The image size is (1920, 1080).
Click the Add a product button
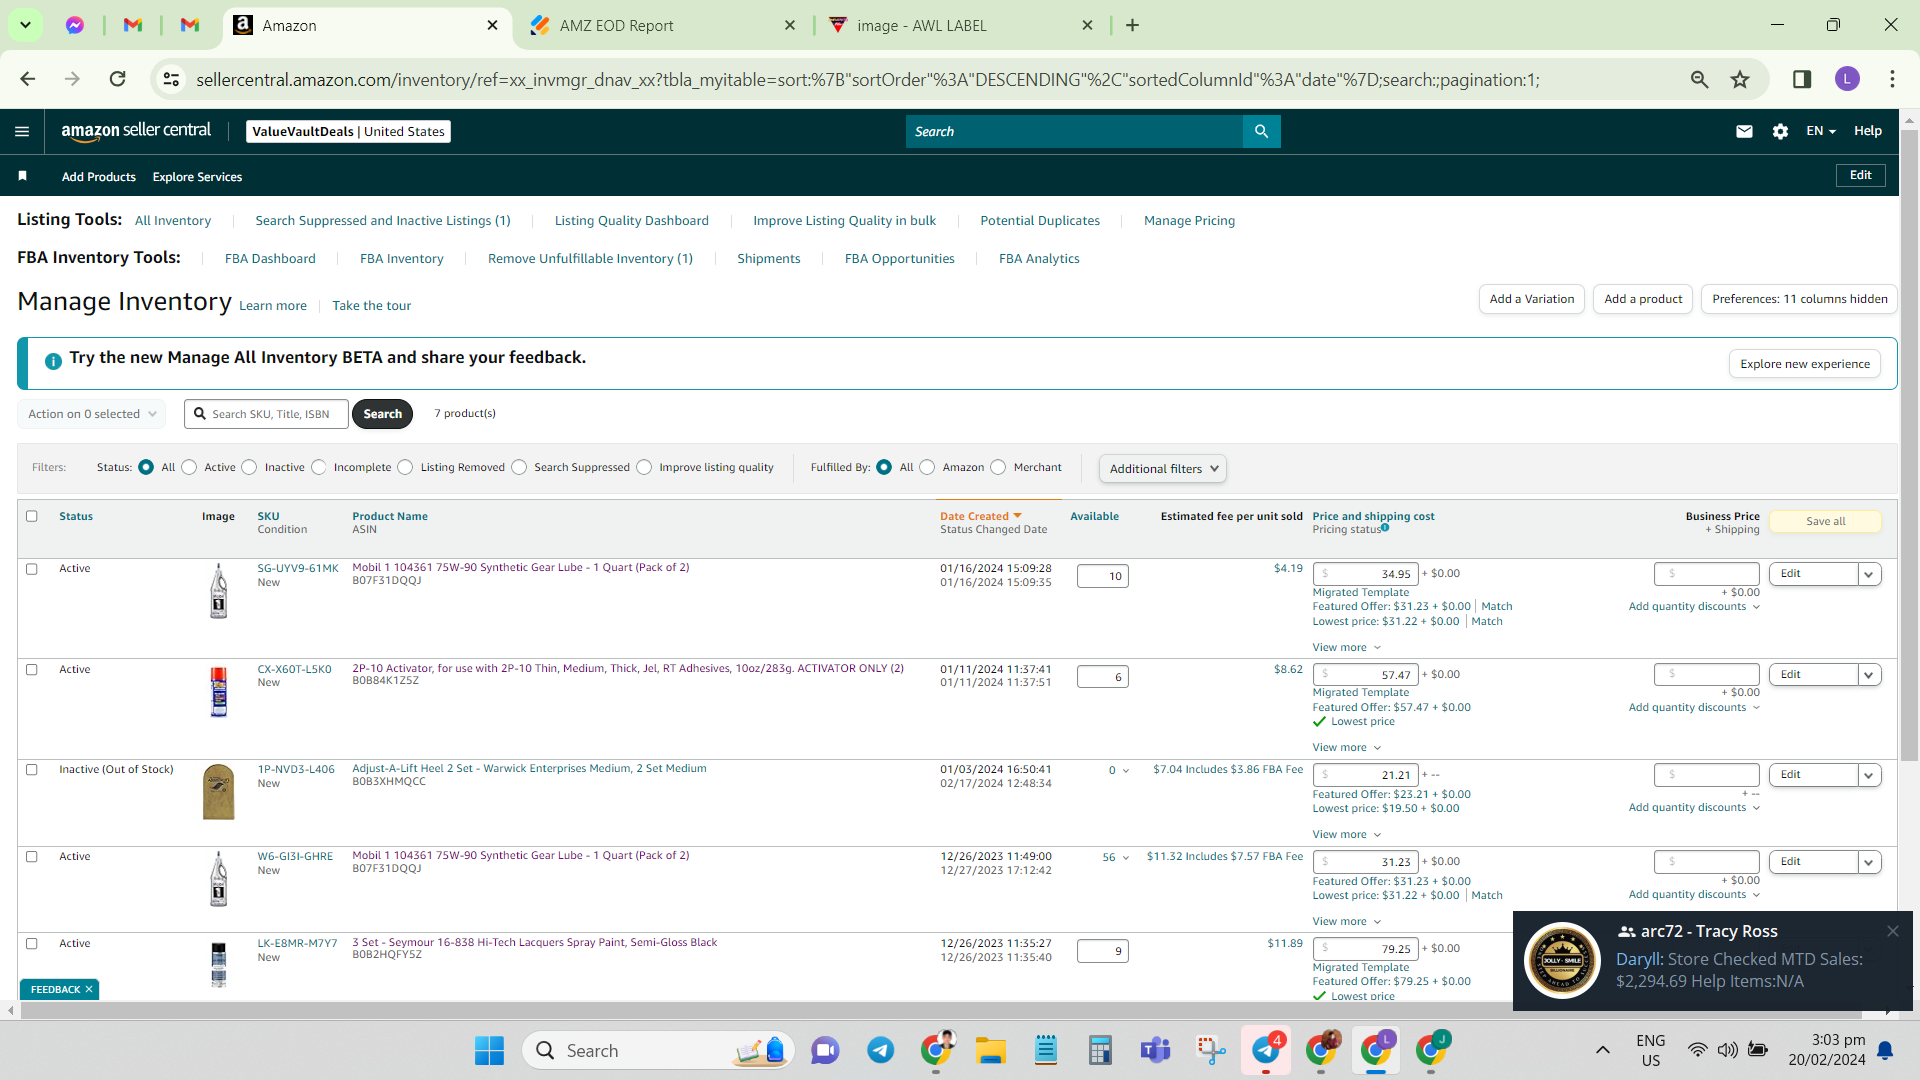1643,299
